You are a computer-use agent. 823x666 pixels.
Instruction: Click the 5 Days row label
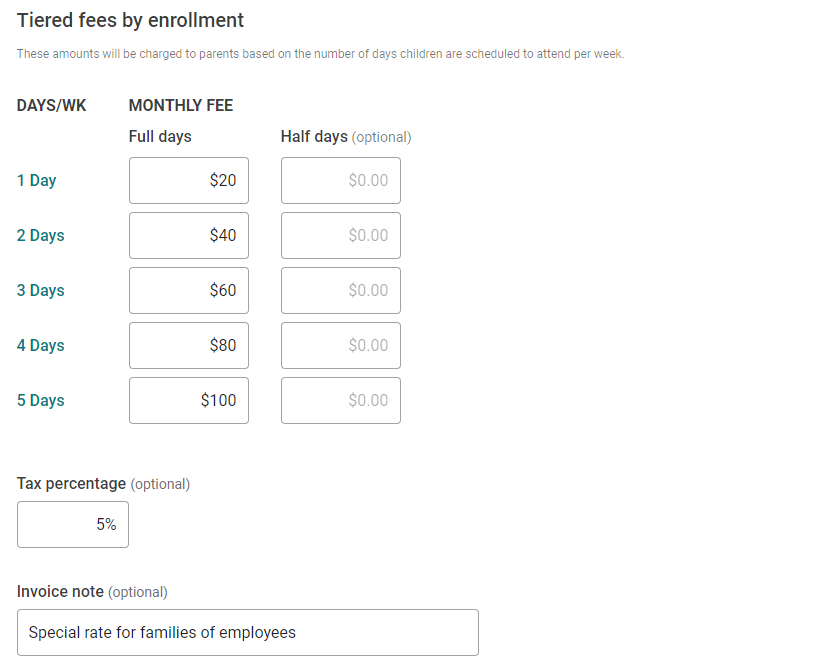[40, 400]
